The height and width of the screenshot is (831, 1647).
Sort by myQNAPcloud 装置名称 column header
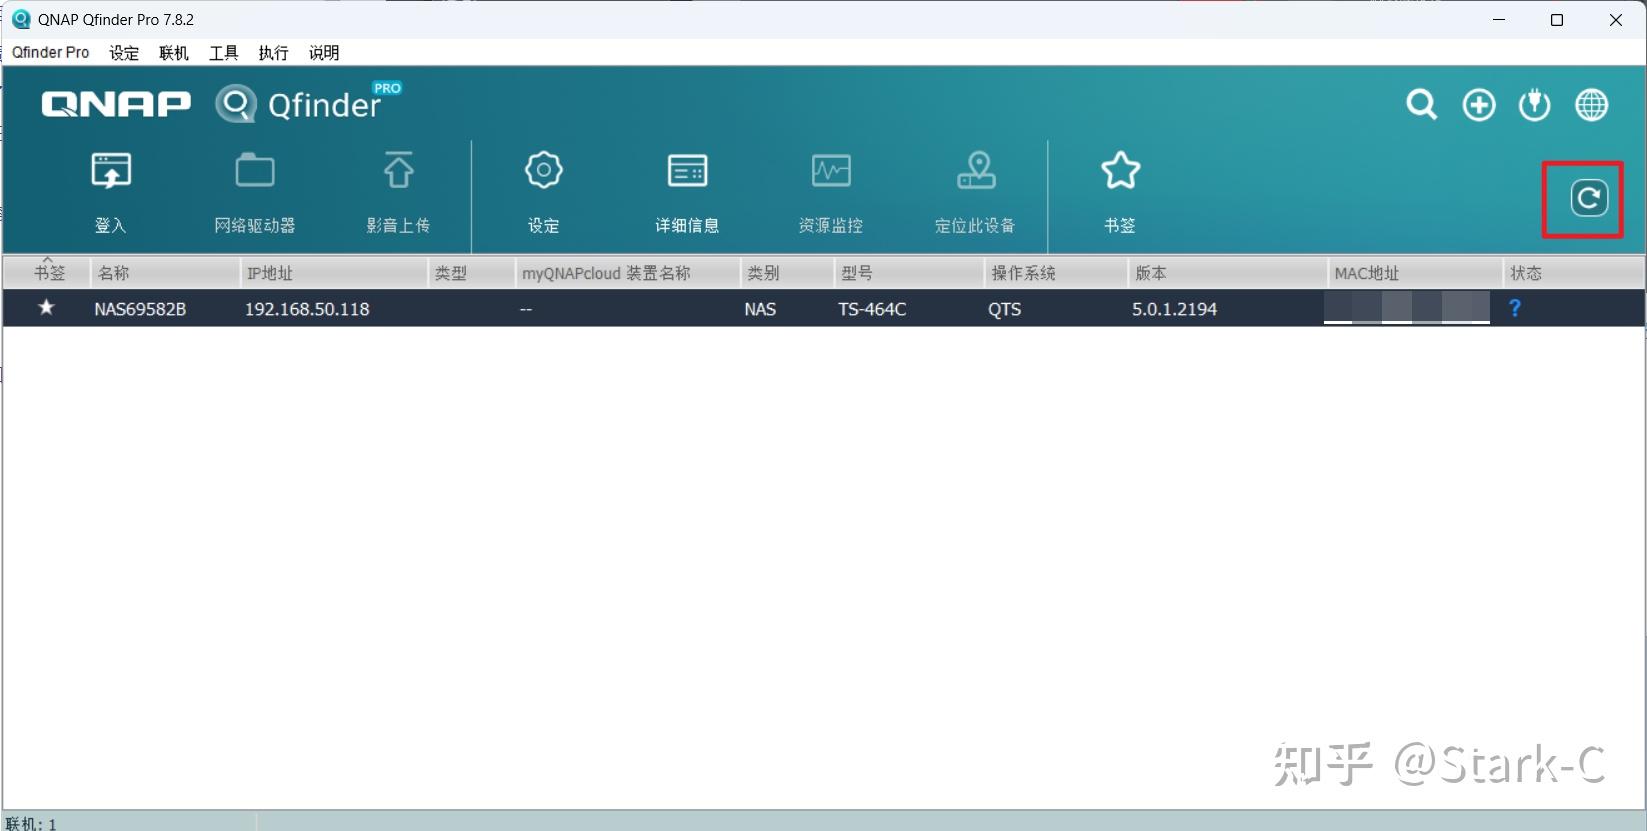(627, 273)
